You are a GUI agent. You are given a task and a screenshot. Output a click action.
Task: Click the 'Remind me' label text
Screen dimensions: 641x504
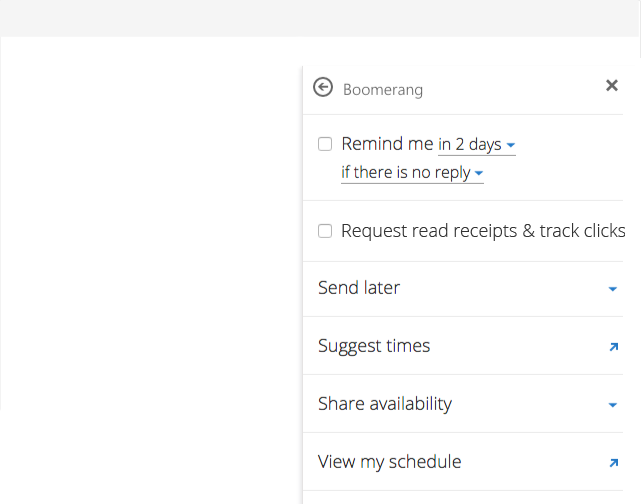(387, 144)
